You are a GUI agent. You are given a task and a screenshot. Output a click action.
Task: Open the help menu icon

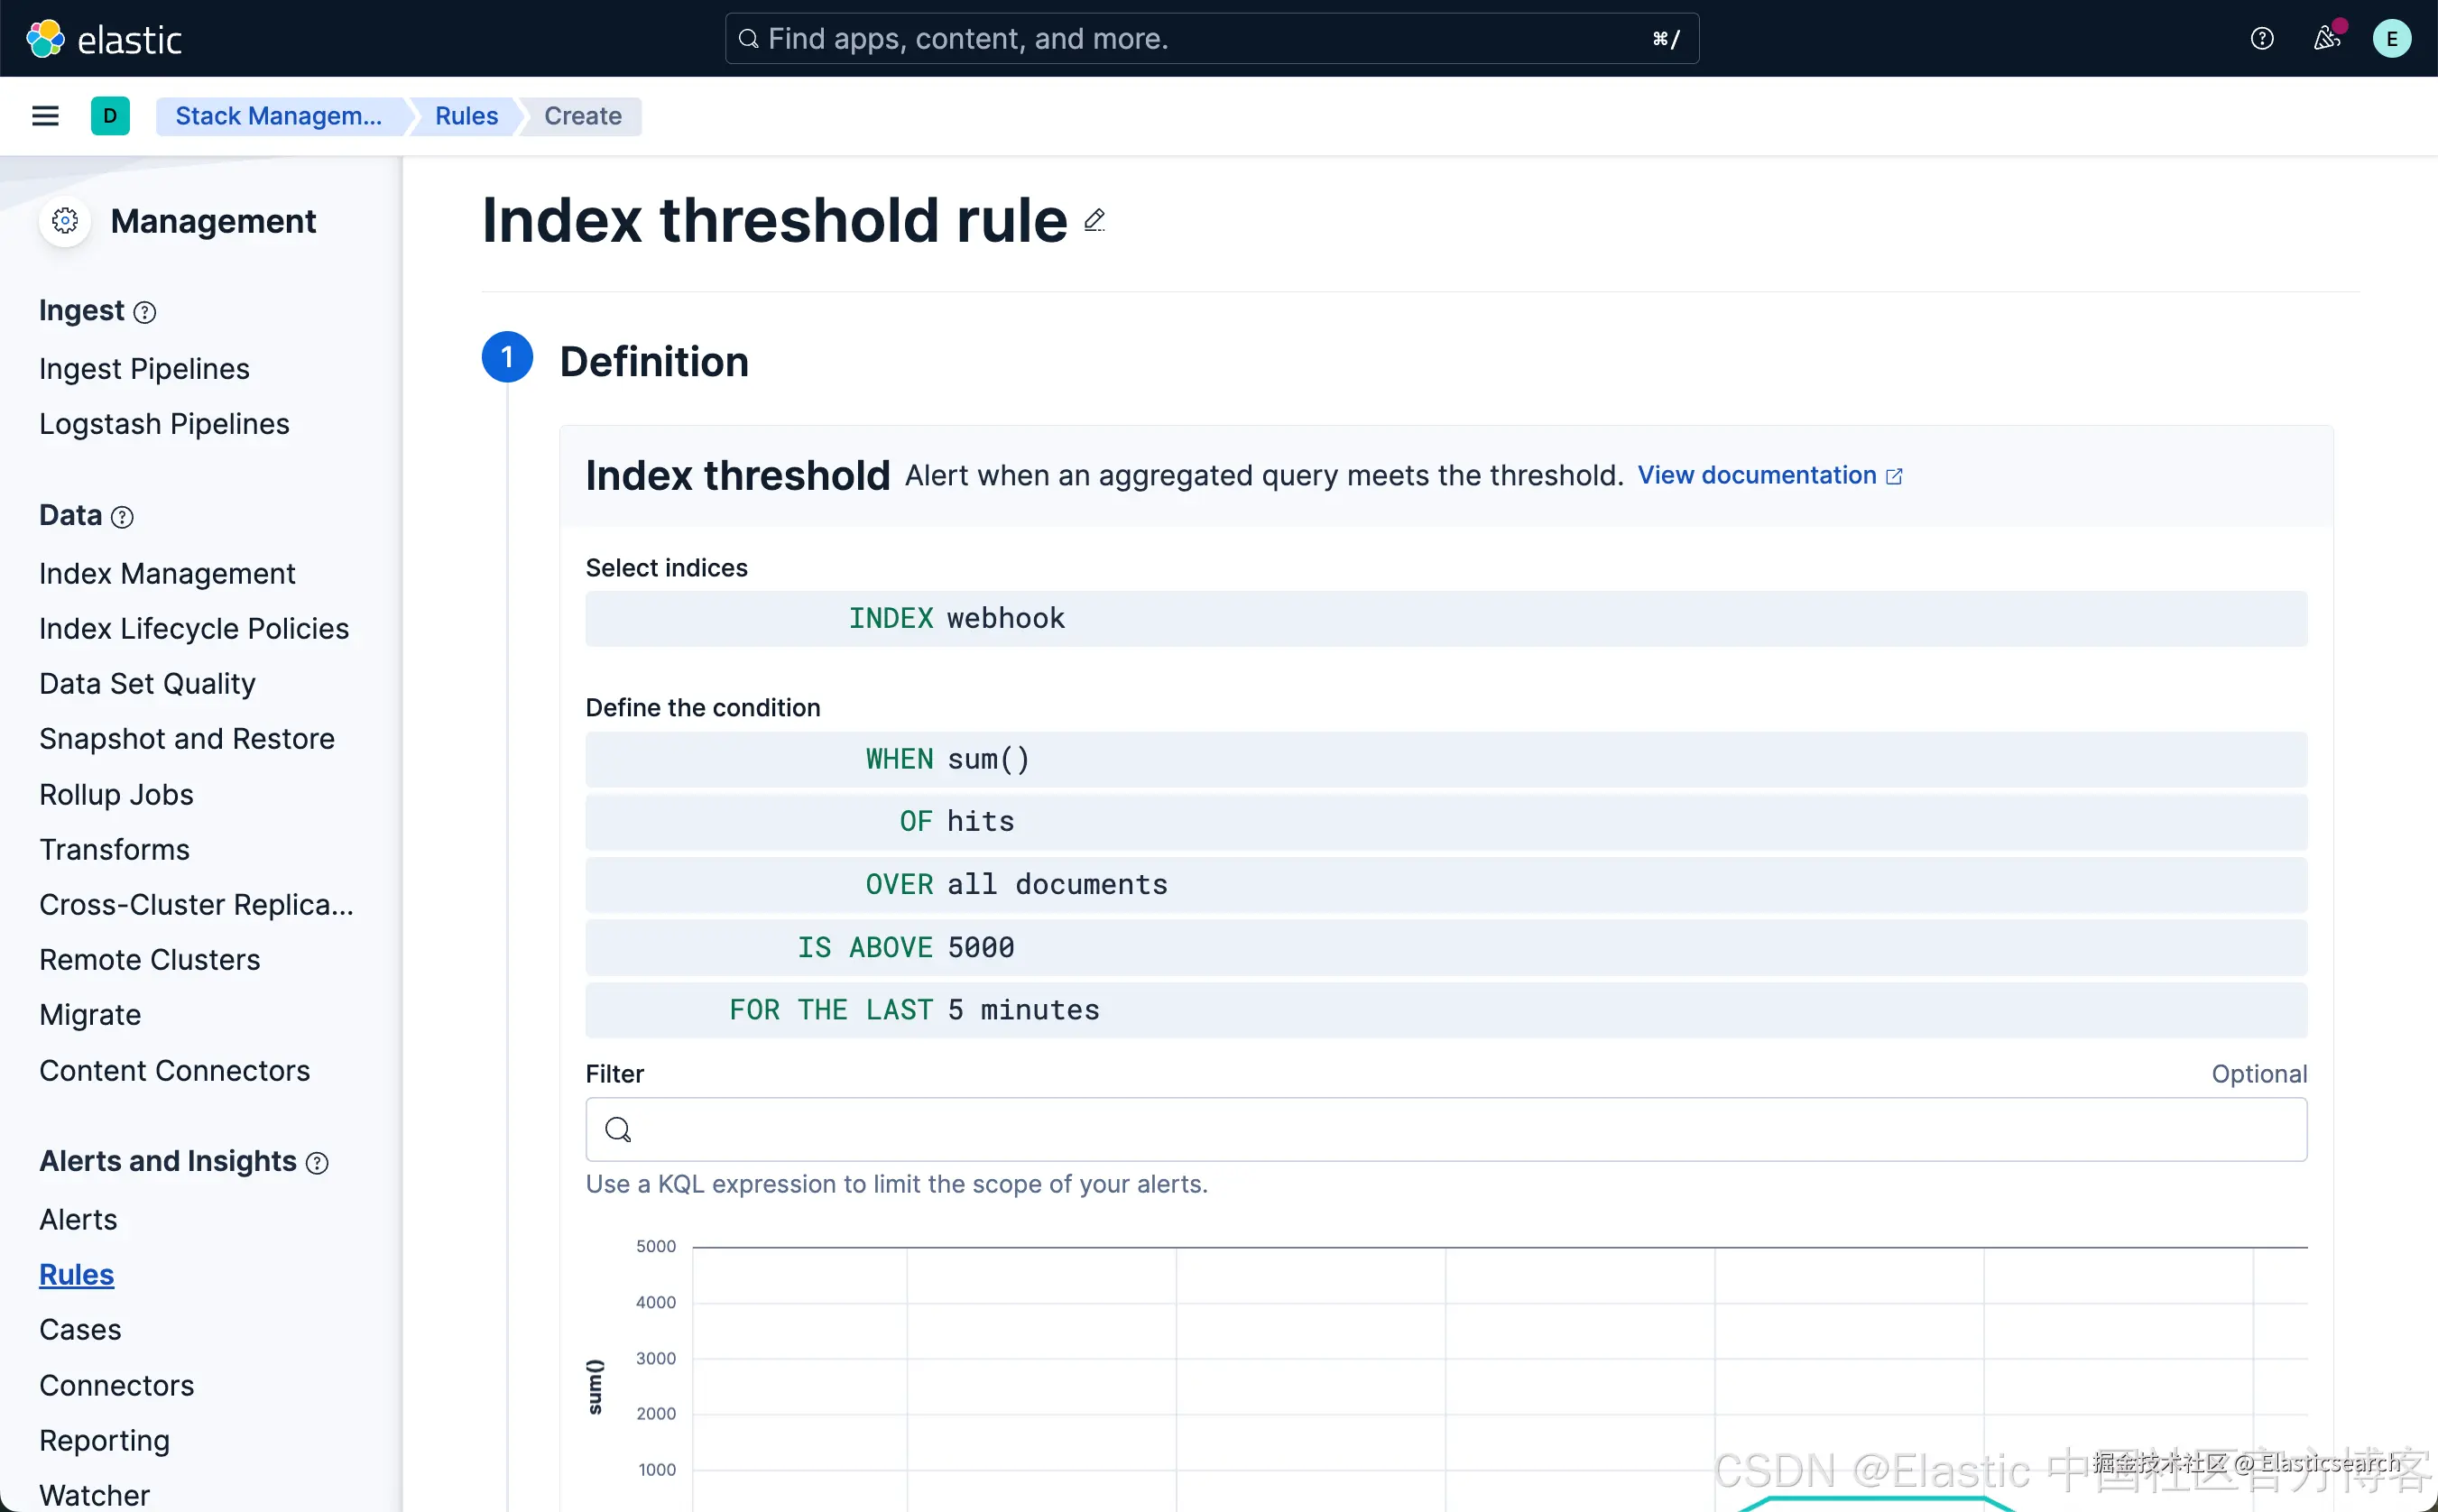pyautogui.click(x=2261, y=39)
